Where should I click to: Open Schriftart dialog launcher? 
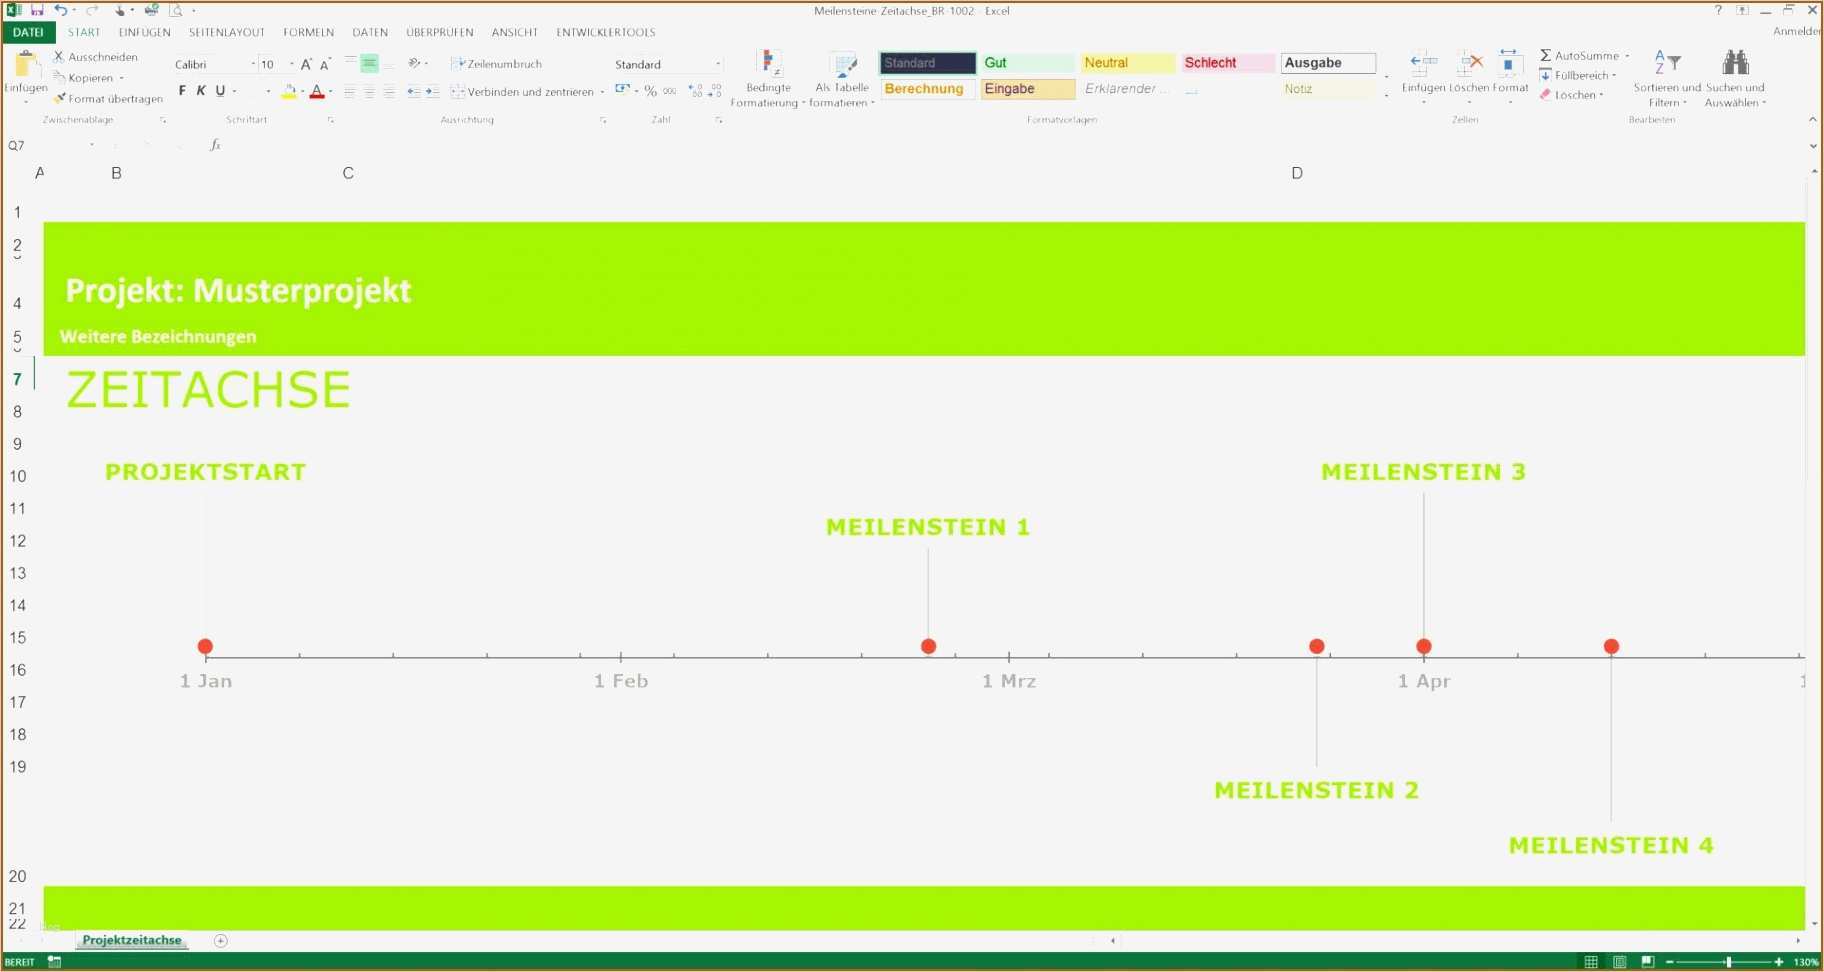(330, 120)
